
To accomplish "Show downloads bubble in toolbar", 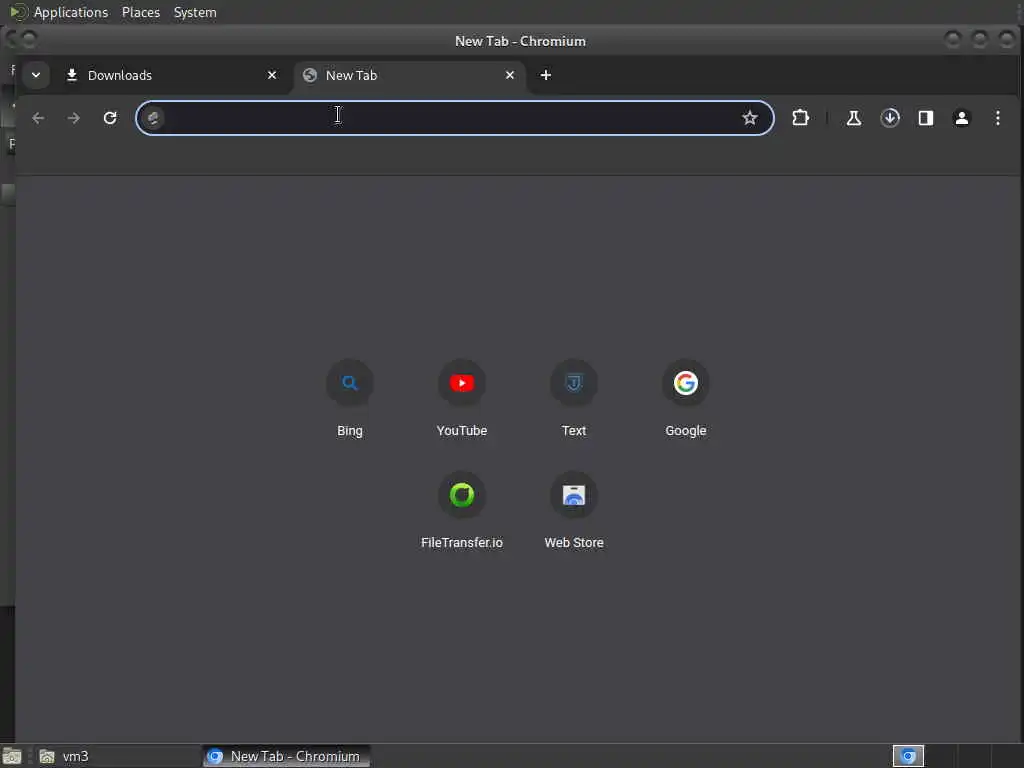I will click(x=890, y=118).
